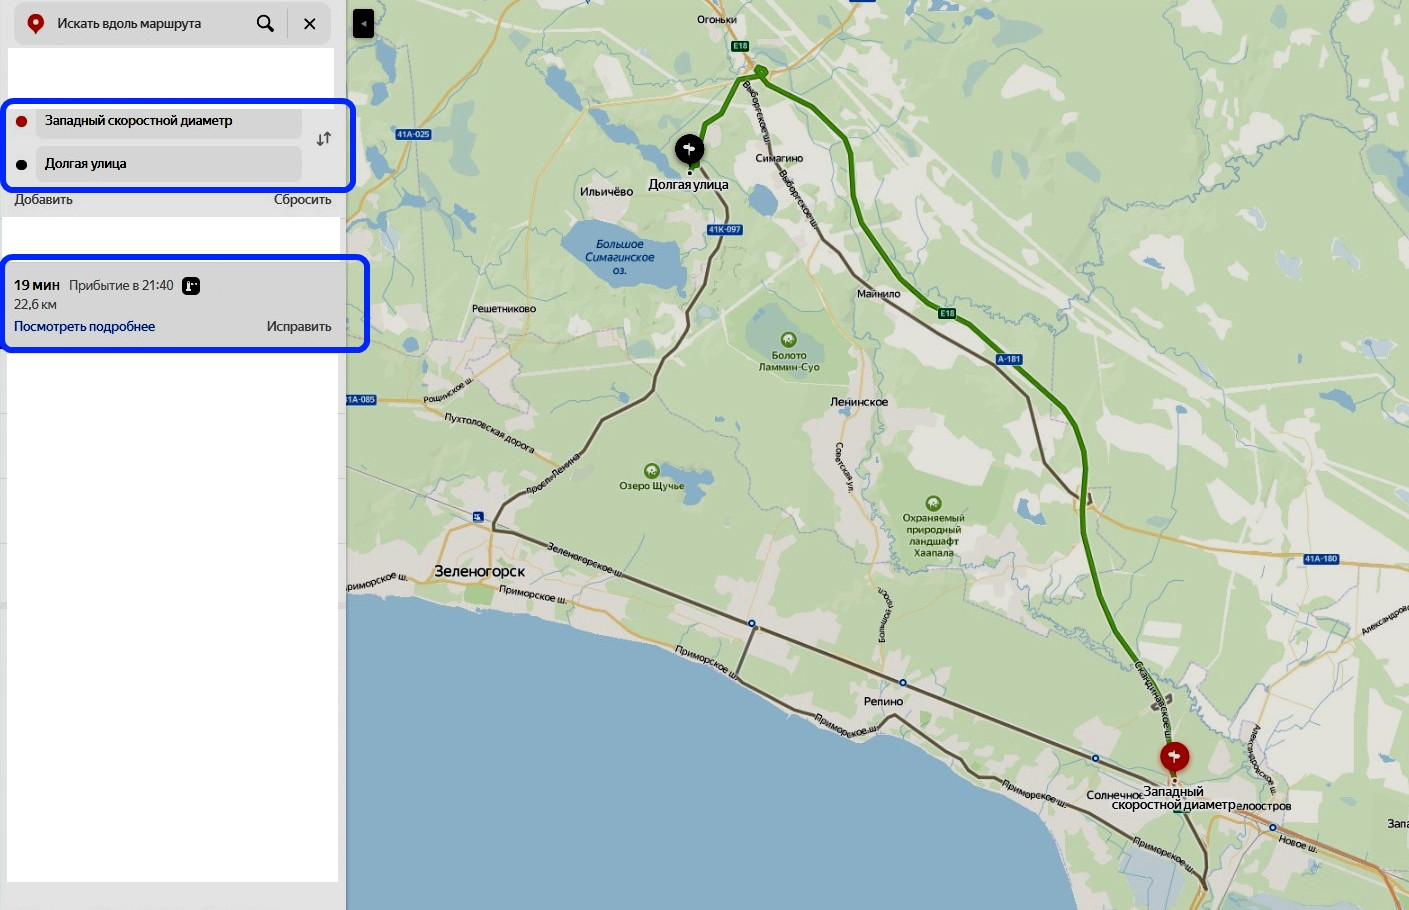Click the 22,6 км distance value
1409x910 pixels.
click(35, 304)
